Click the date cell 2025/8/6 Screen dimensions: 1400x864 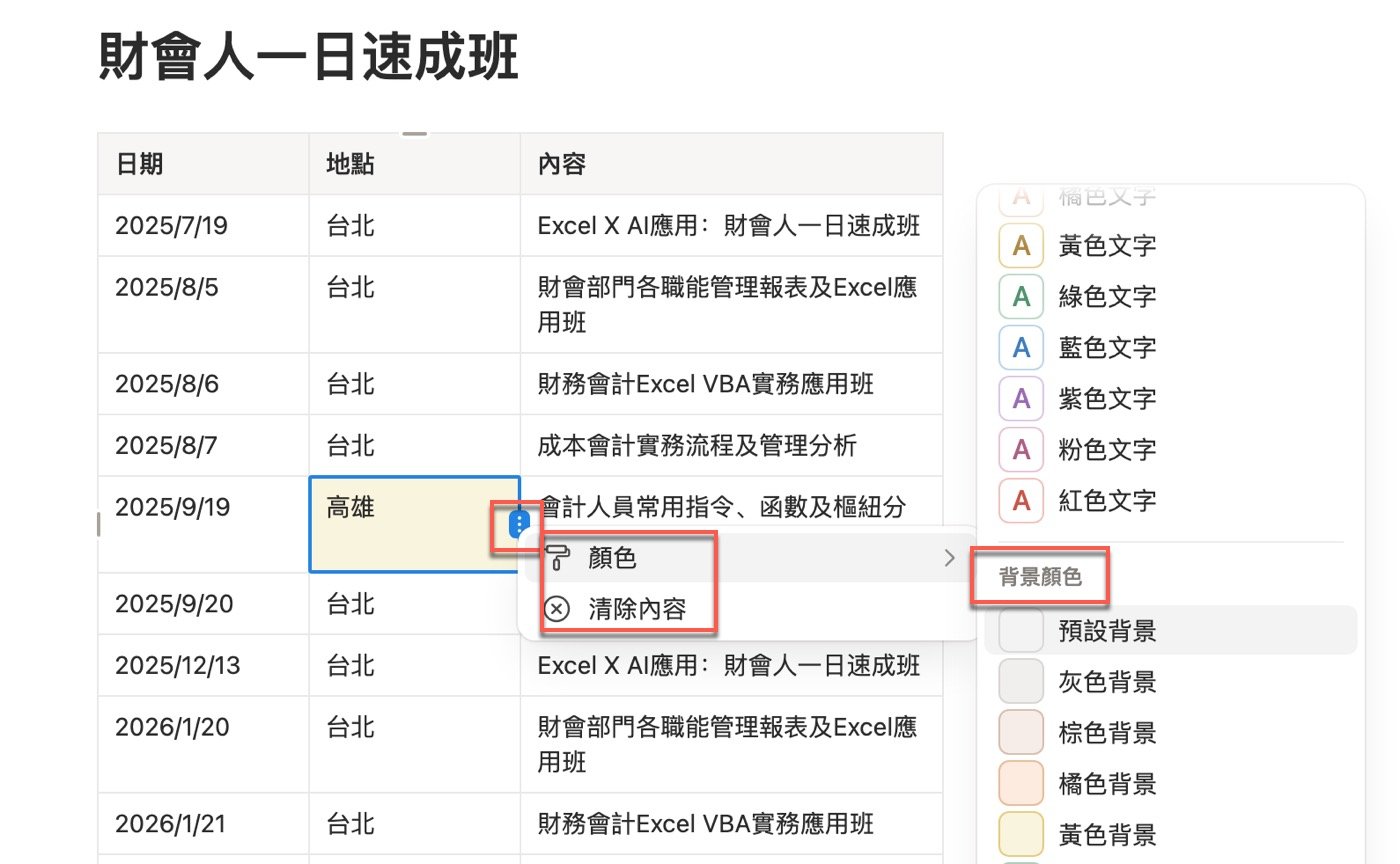[x=203, y=384]
